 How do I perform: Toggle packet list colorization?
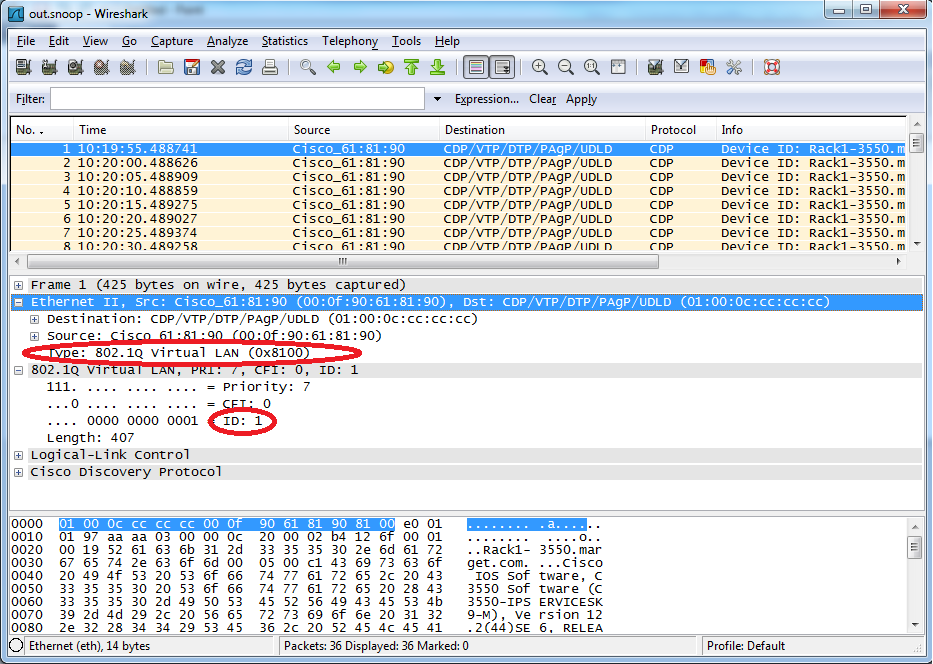tap(476, 67)
